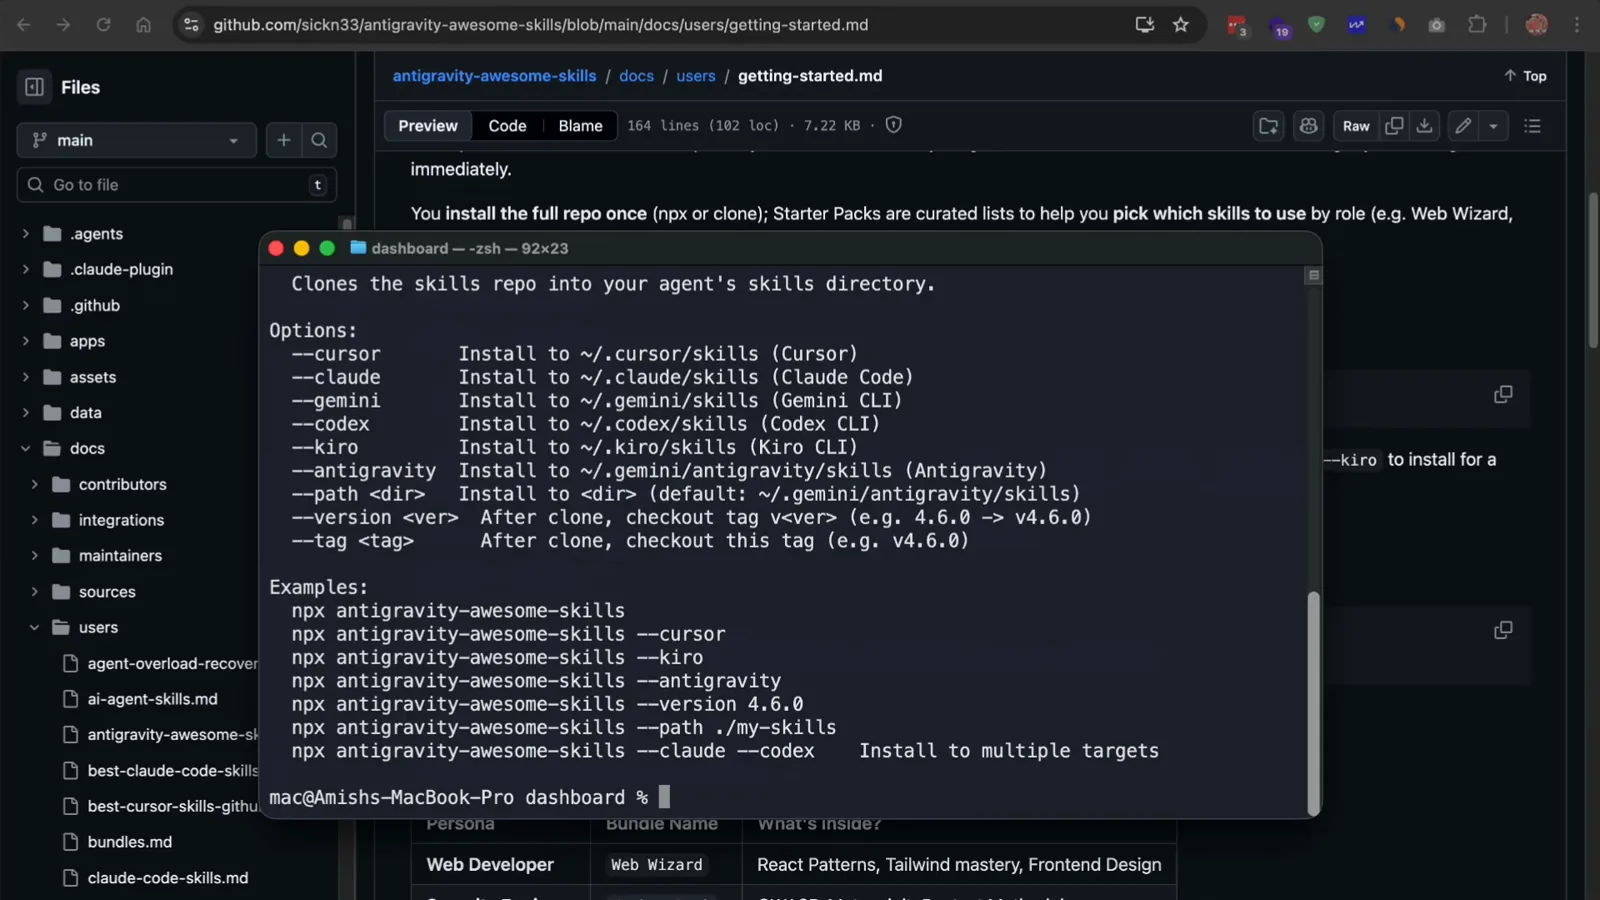Open the red extension with badge 3
1600x900 pixels.
pyautogui.click(x=1237, y=25)
